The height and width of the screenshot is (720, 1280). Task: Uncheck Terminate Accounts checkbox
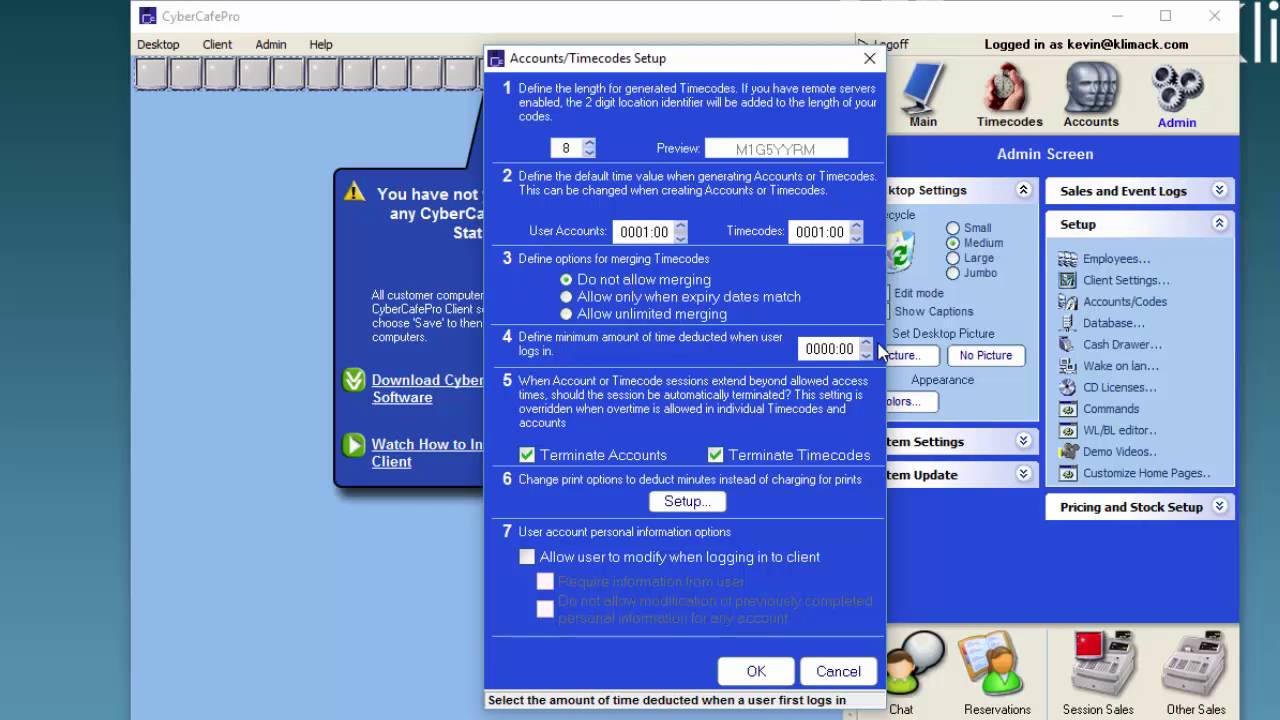coord(527,455)
